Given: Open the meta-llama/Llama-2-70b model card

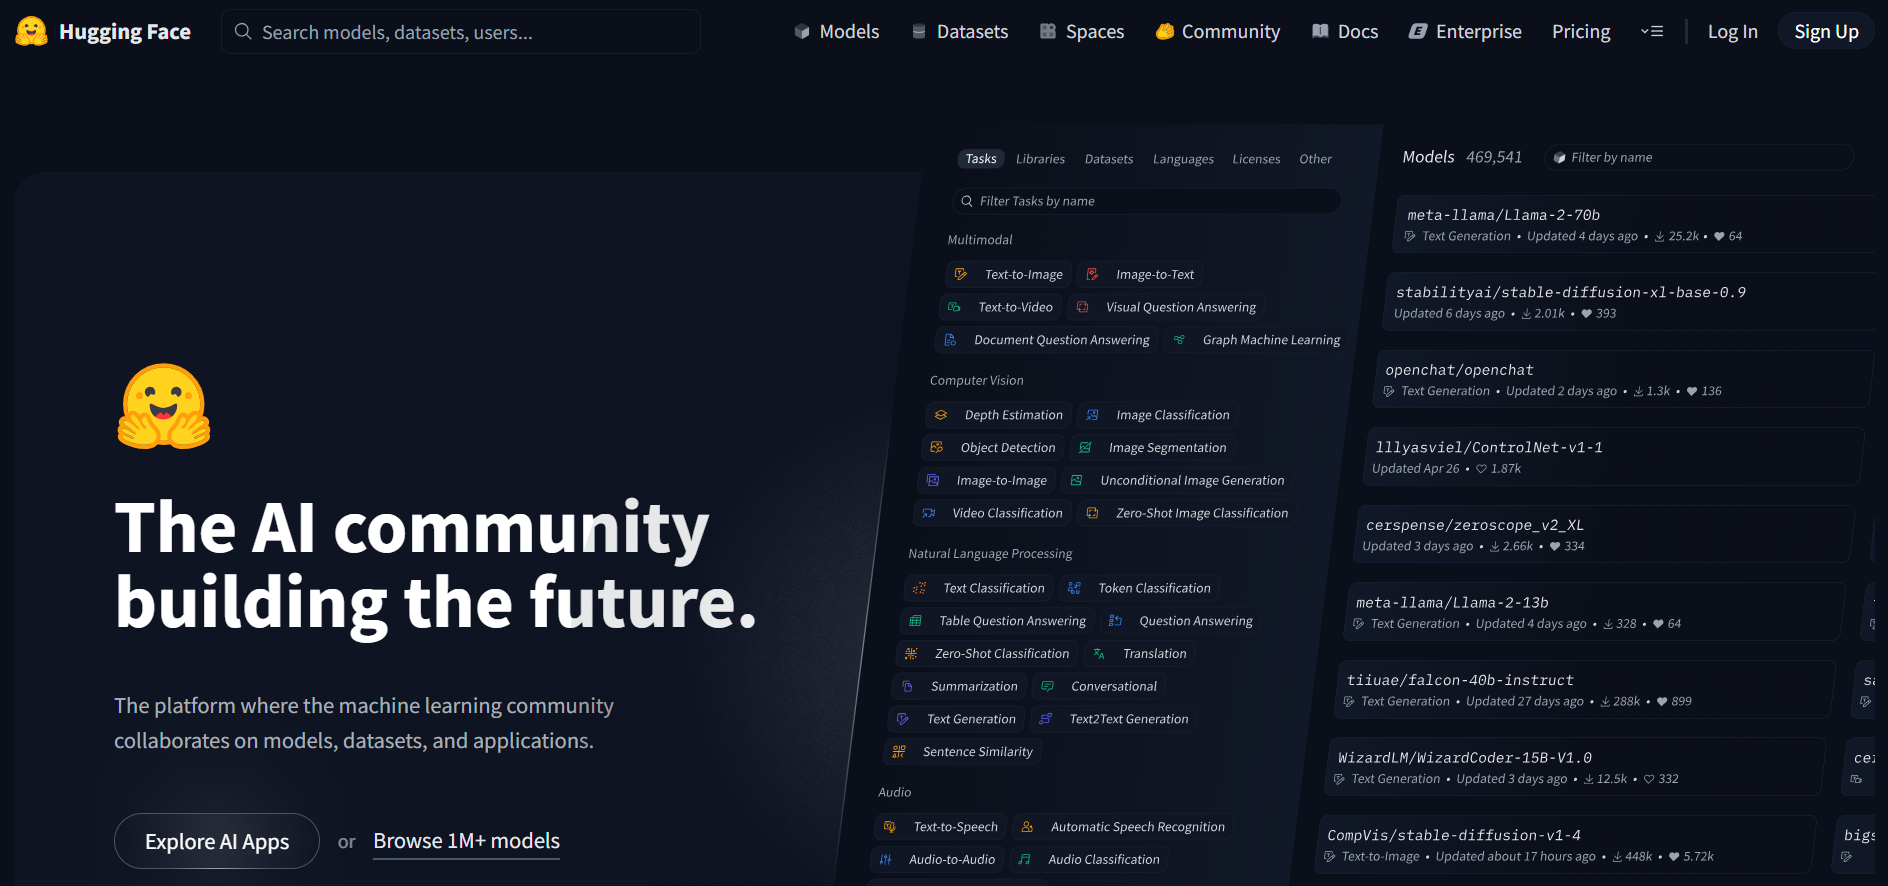Looking at the screenshot, I should tap(1635, 224).
